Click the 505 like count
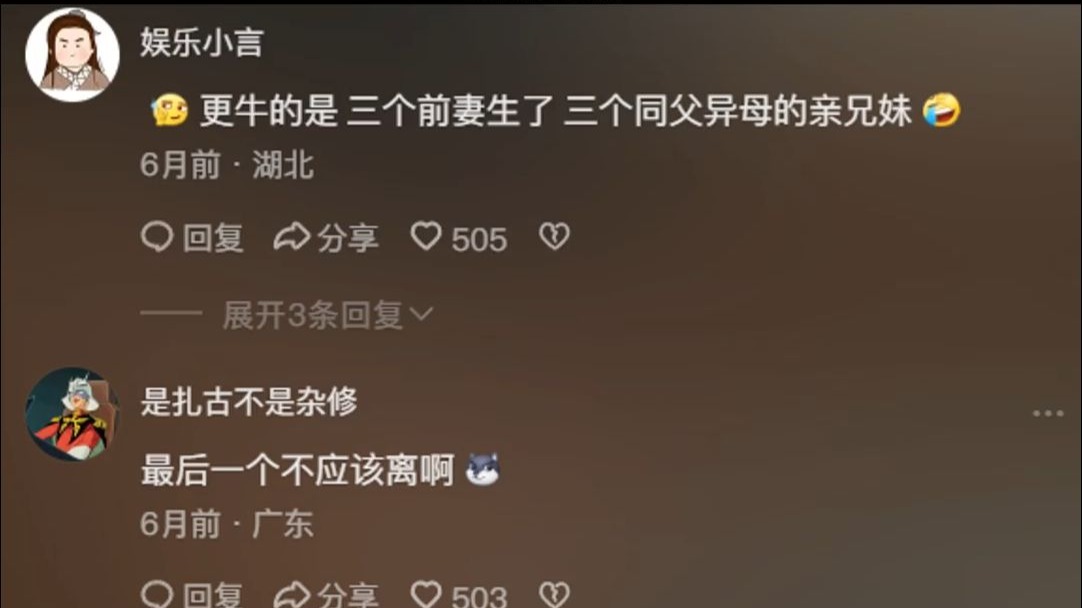Viewport: 1082px width, 608px height. (480, 239)
